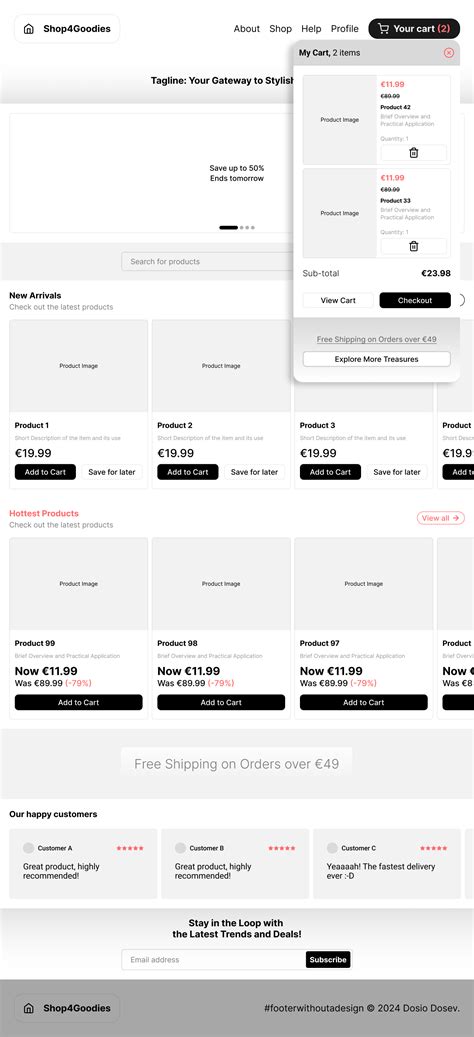
Task: Click the Subscribe newsletter button
Action: pos(328,960)
